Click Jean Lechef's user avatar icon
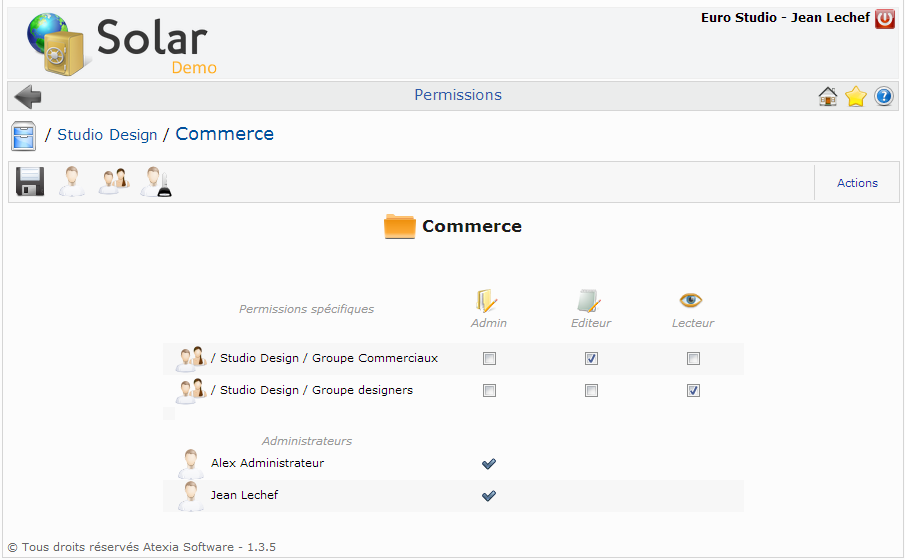 coord(191,496)
